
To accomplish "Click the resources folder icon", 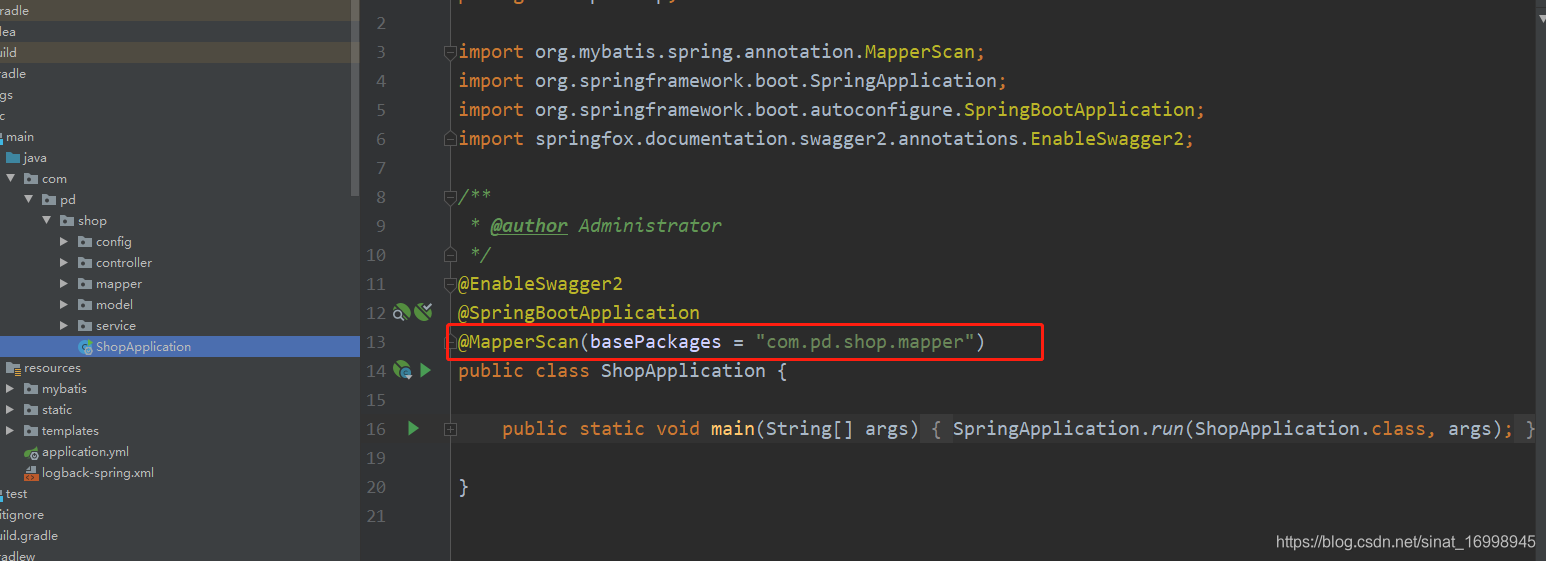I will coord(13,368).
